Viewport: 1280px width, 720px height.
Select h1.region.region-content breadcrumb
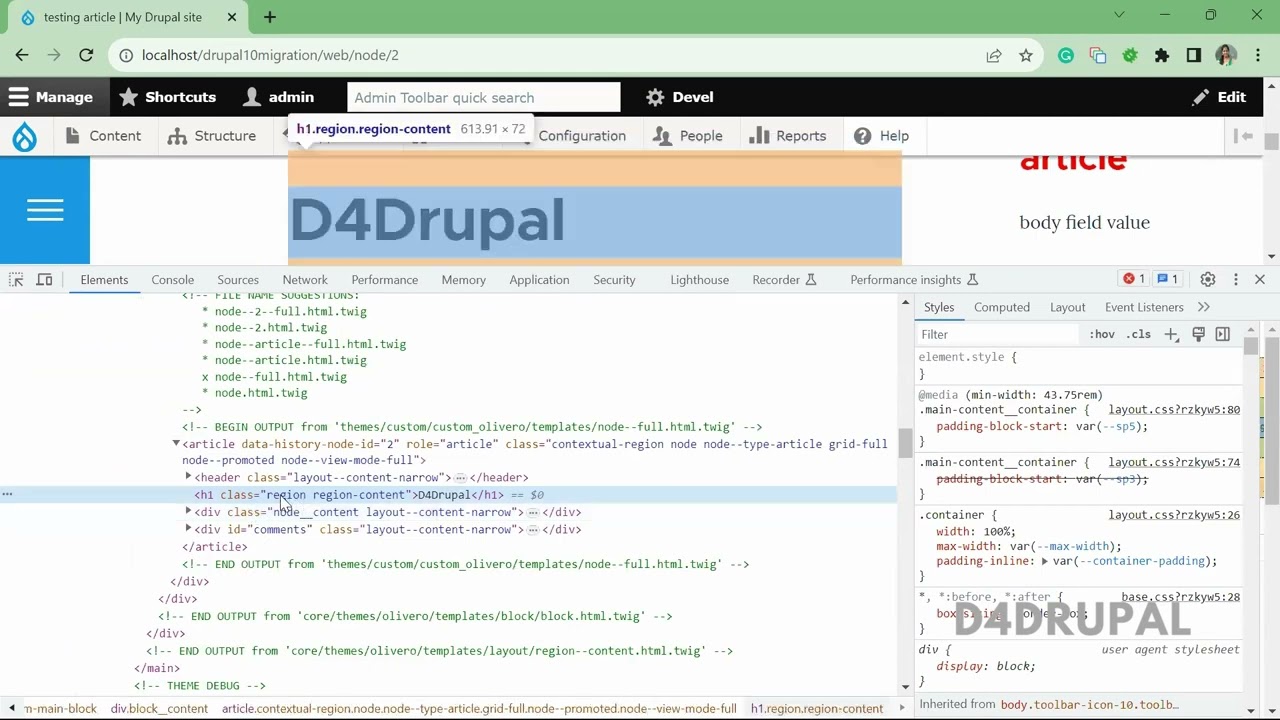(x=817, y=708)
